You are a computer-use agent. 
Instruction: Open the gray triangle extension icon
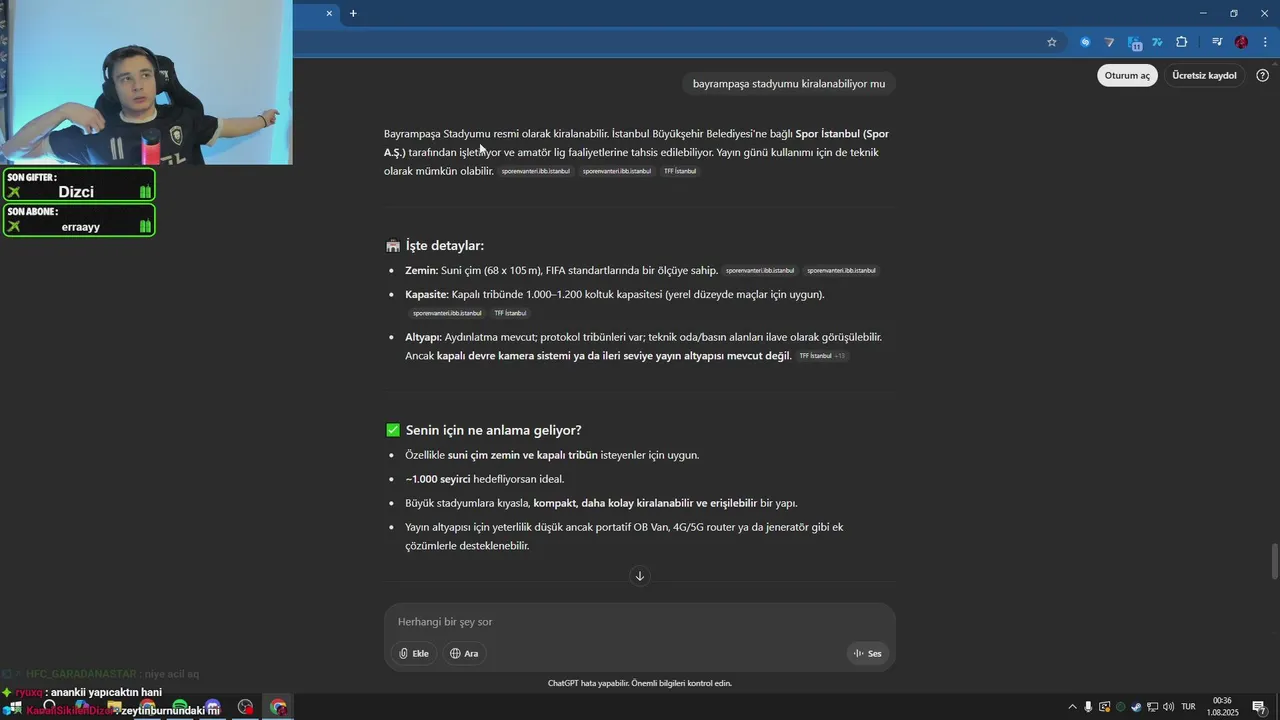pyautogui.click(x=1109, y=42)
